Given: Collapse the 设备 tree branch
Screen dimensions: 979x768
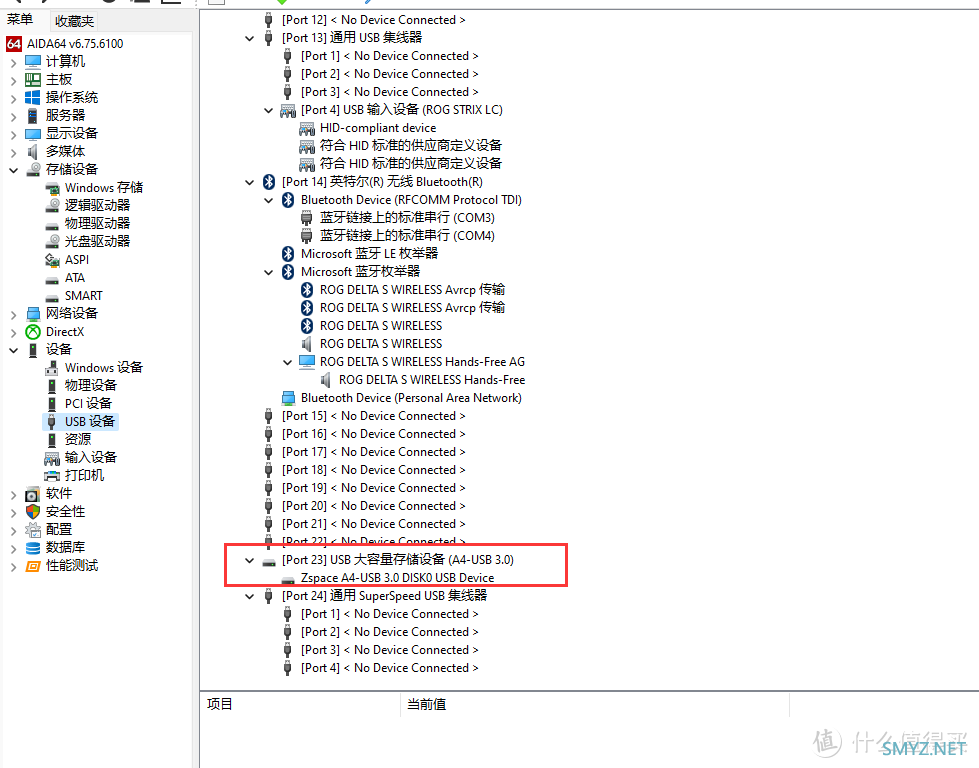Looking at the screenshot, I should pos(14,350).
